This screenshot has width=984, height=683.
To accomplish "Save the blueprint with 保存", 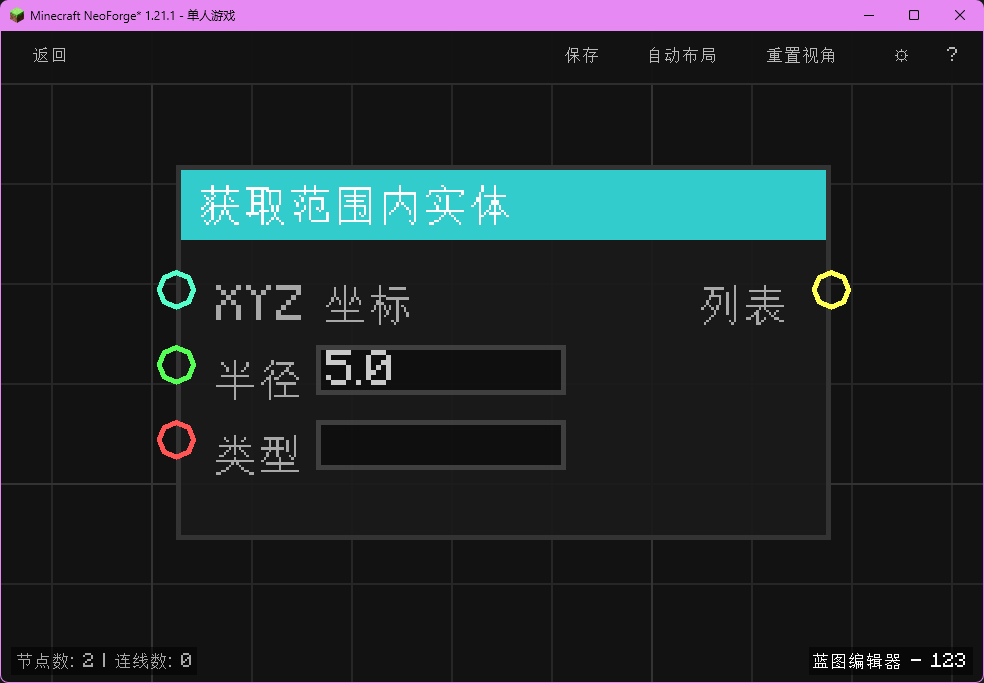I will [x=582, y=56].
